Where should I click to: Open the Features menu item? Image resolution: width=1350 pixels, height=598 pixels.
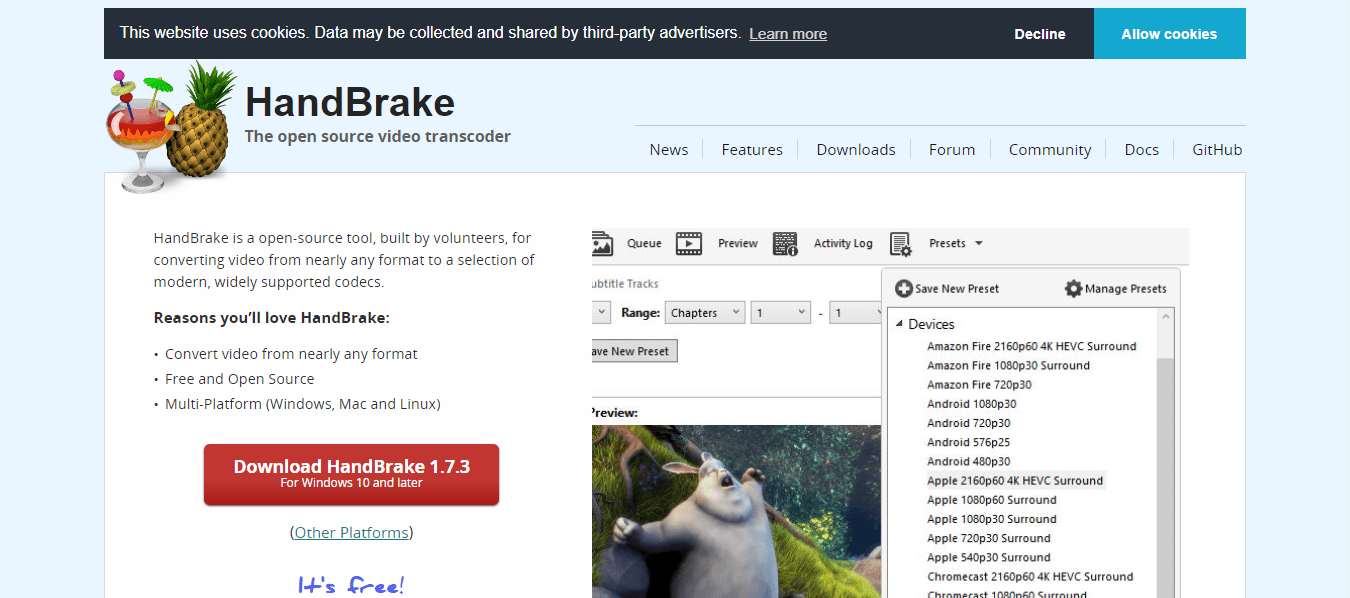[x=752, y=150]
